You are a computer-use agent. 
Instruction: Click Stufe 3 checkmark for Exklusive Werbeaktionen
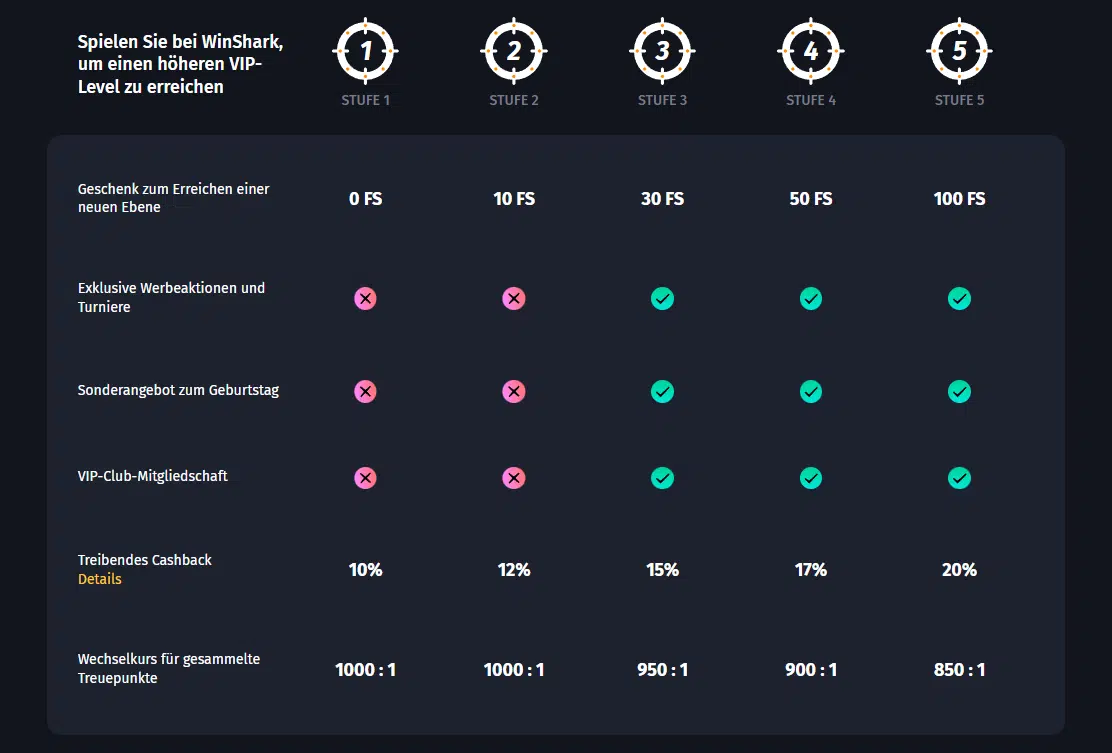tap(662, 299)
